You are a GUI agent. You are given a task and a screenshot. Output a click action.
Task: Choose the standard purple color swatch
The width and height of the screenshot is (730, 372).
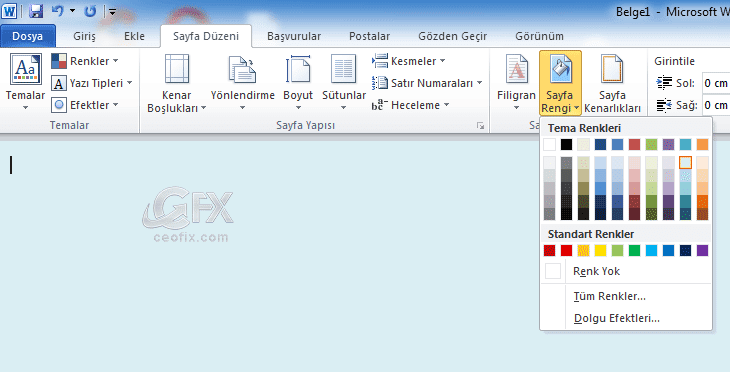click(703, 250)
